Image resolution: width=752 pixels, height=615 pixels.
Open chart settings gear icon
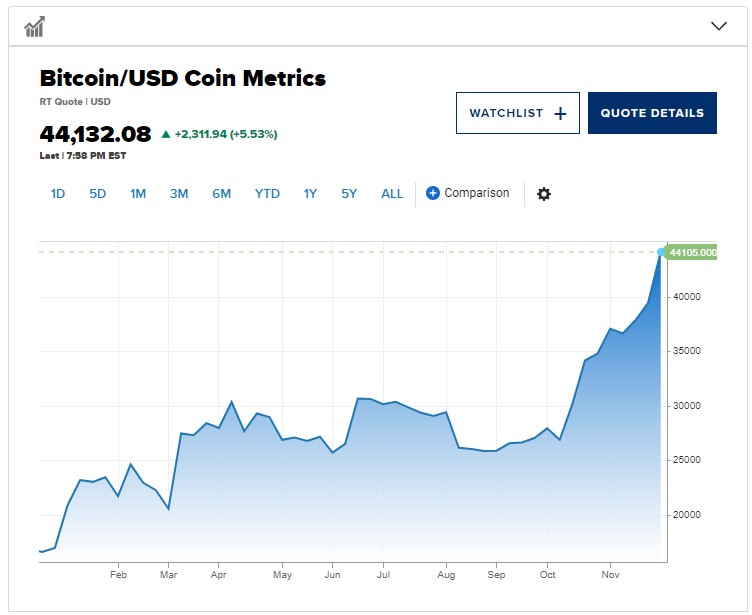point(543,194)
